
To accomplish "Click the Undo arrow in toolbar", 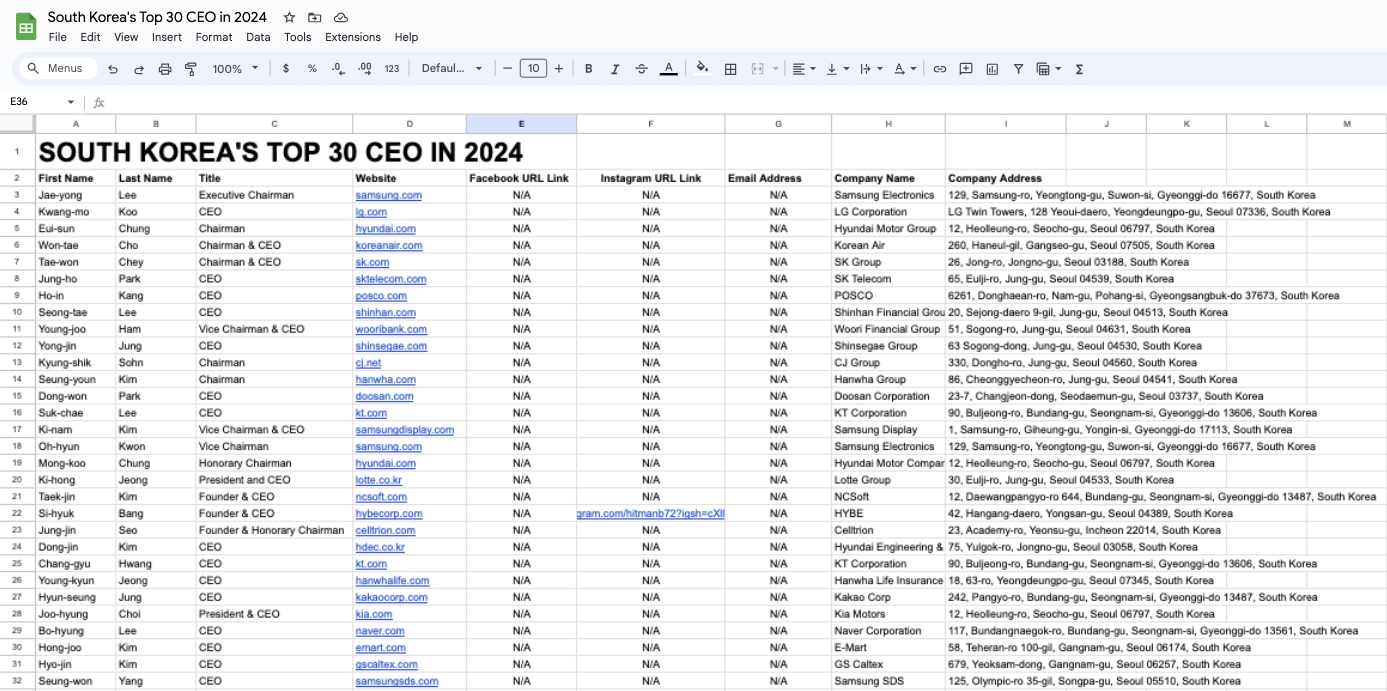I will coord(113,69).
